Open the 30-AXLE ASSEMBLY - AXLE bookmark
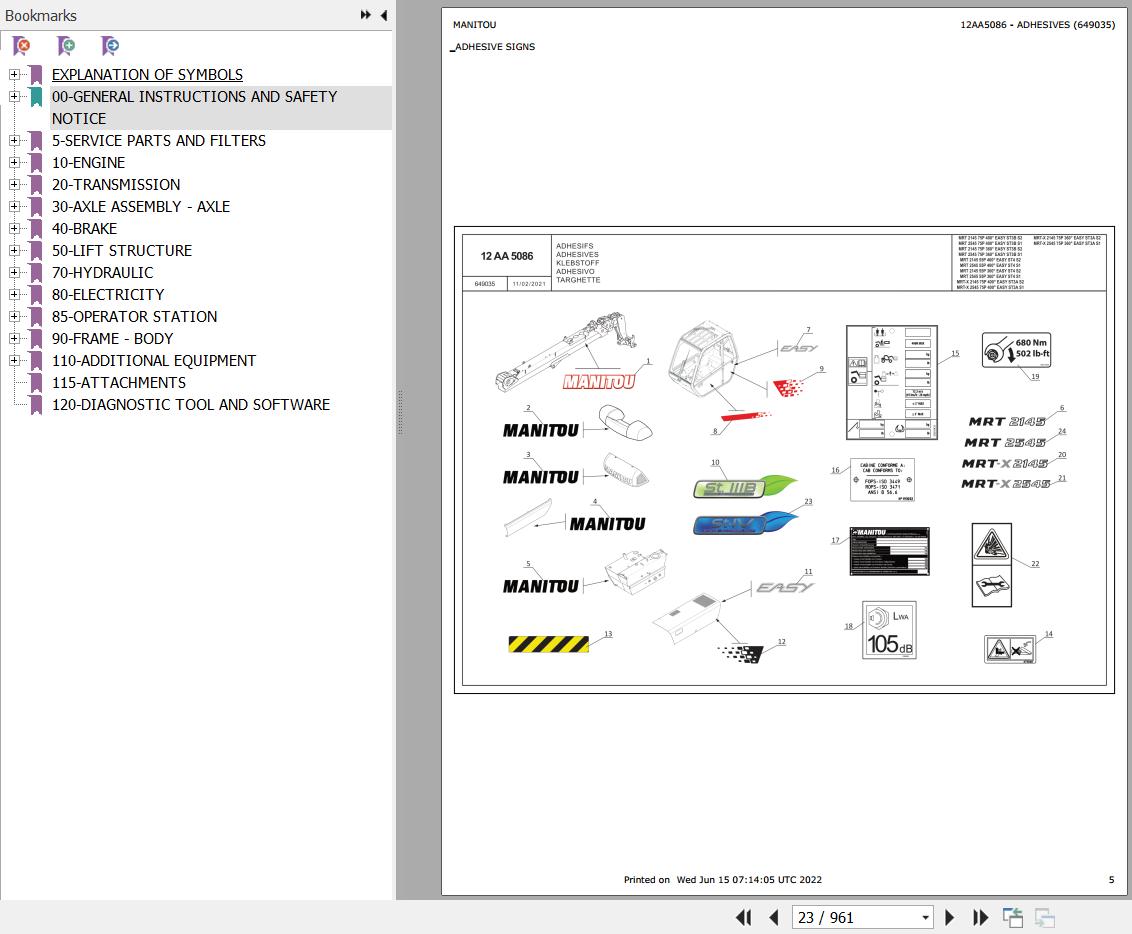The width and height of the screenshot is (1132, 934). point(141,206)
